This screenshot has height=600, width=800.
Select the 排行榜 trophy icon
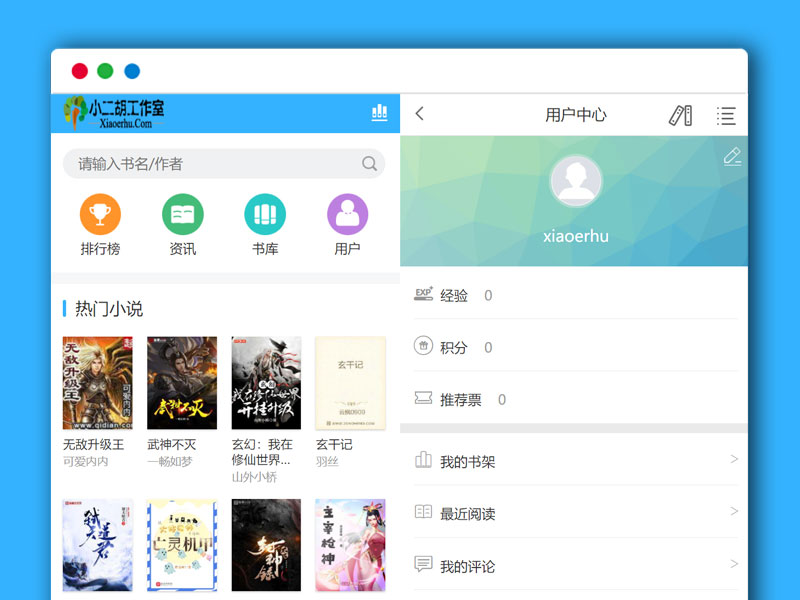click(100, 215)
